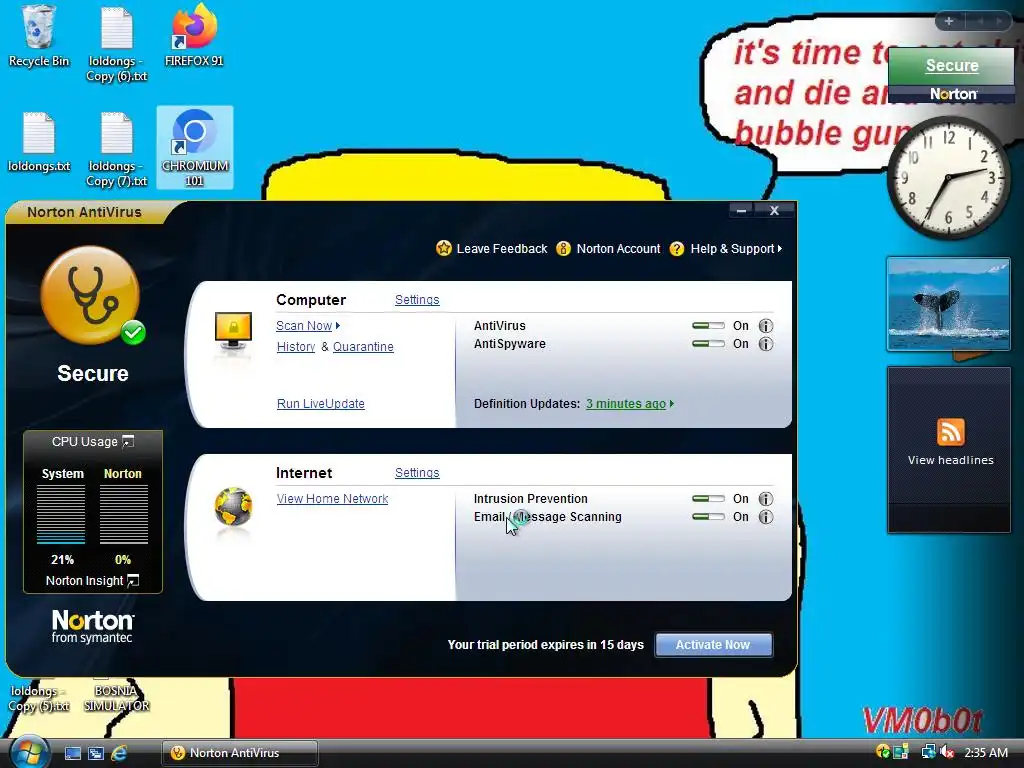Screen dimensions: 1024x768
Task: Click sidebar add gadgets plus button
Action: pyautogui.click(x=948, y=21)
